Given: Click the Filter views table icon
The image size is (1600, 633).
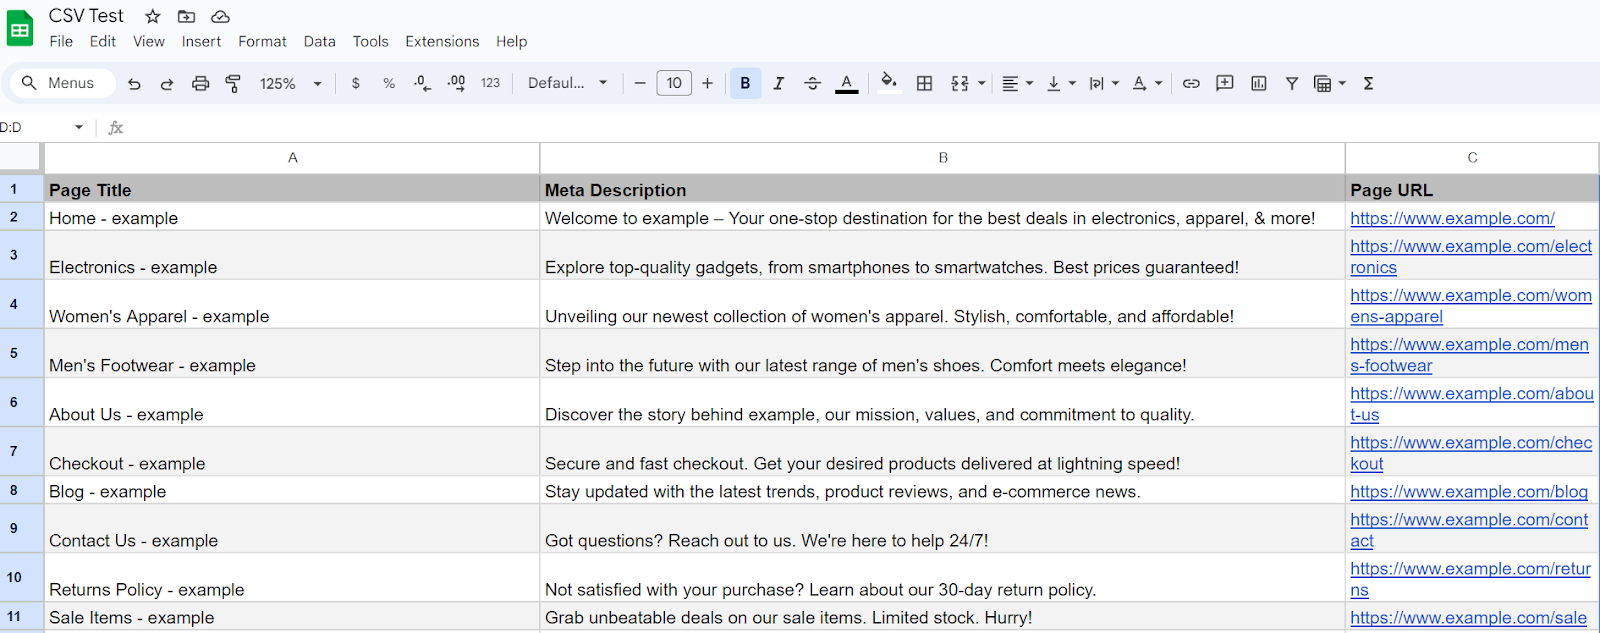Looking at the screenshot, I should pos(1323,84).
